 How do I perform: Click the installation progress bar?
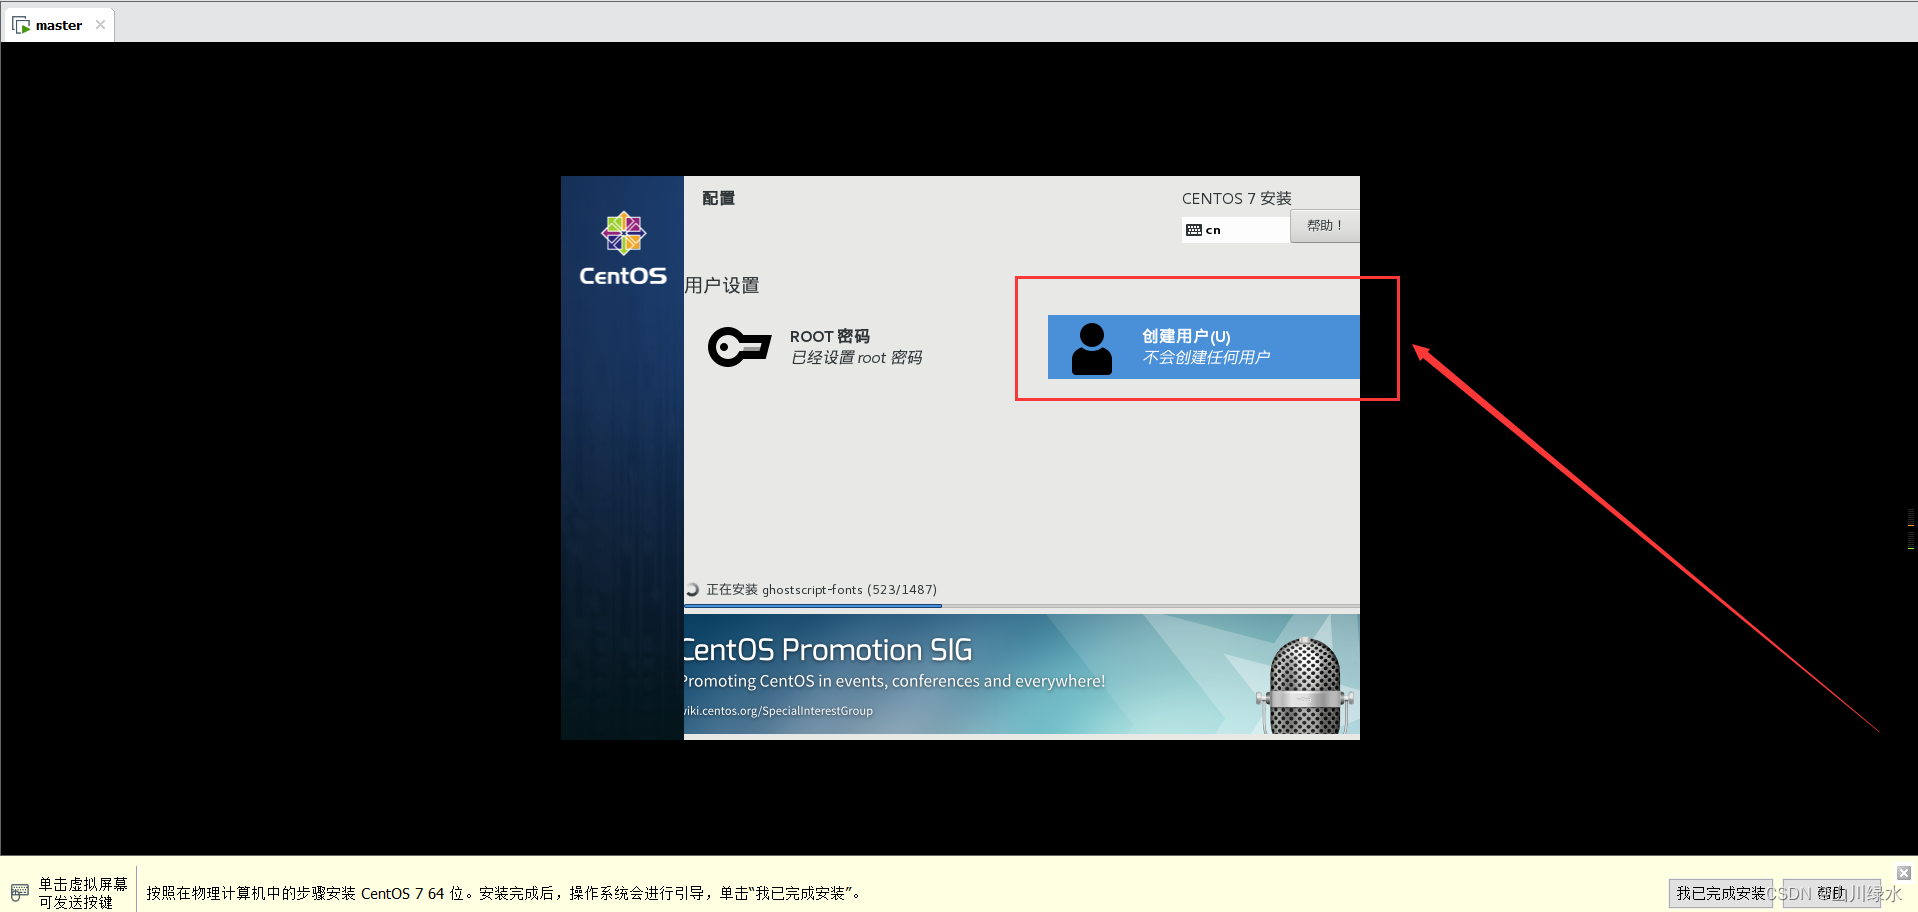tap(1022, 606)
